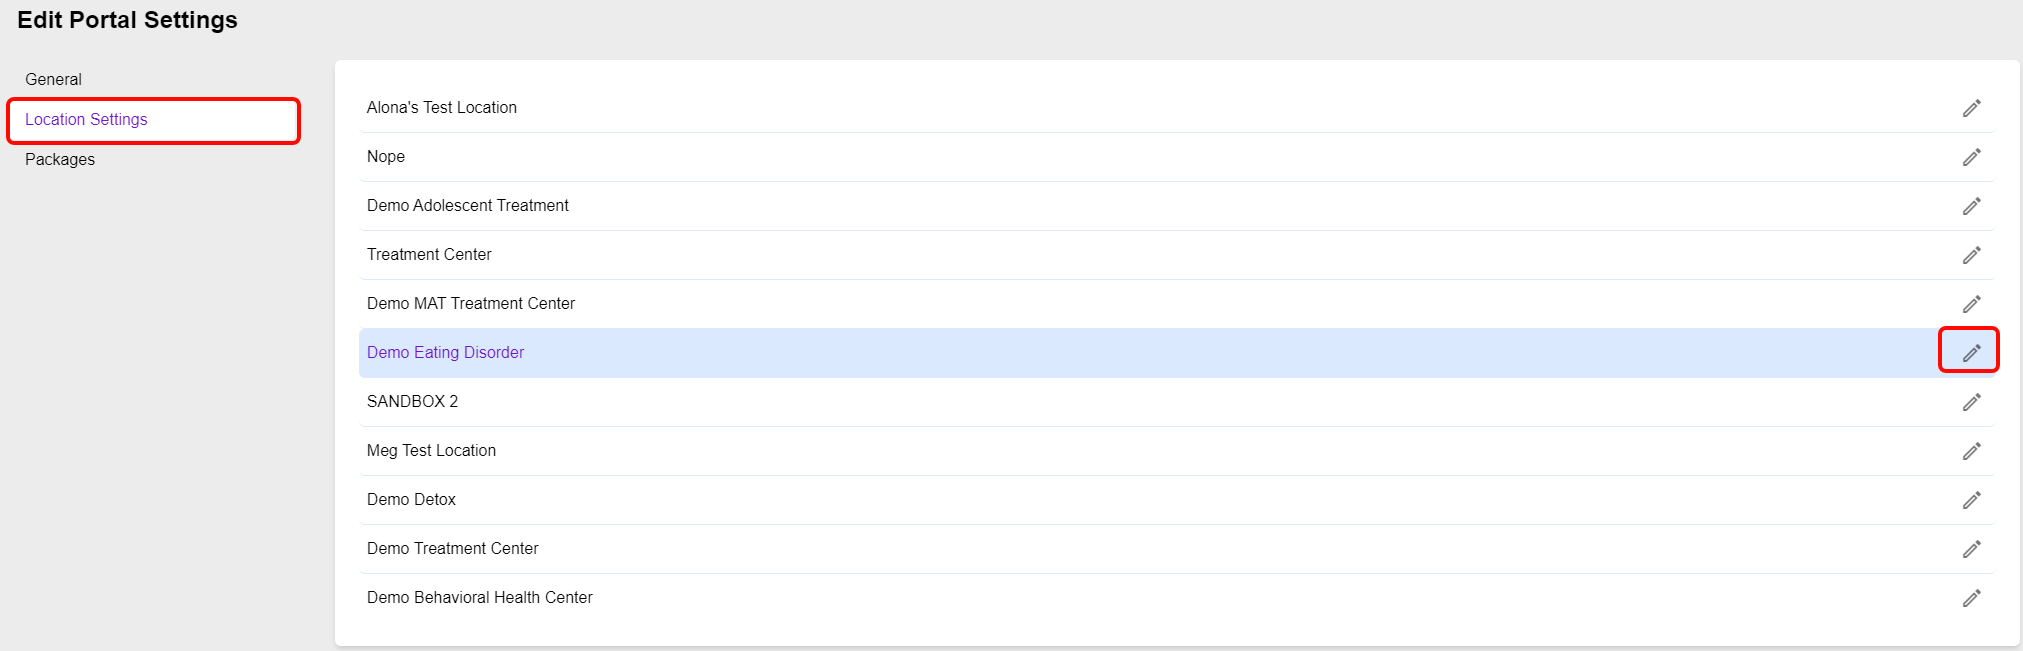Edit the Nope location
The image size is (2023, 651).
click(1971, 157)
